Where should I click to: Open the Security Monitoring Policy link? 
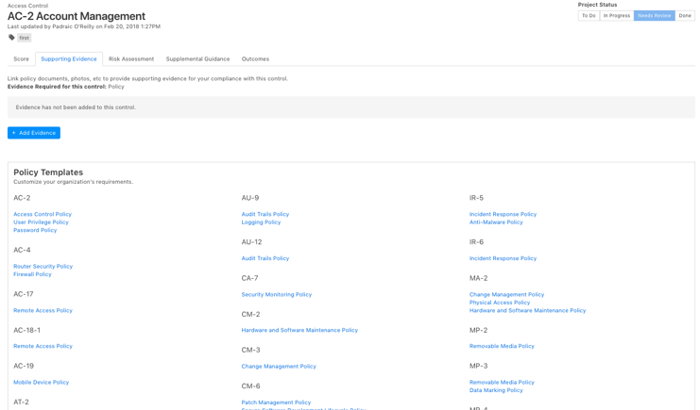coord(276,294)
